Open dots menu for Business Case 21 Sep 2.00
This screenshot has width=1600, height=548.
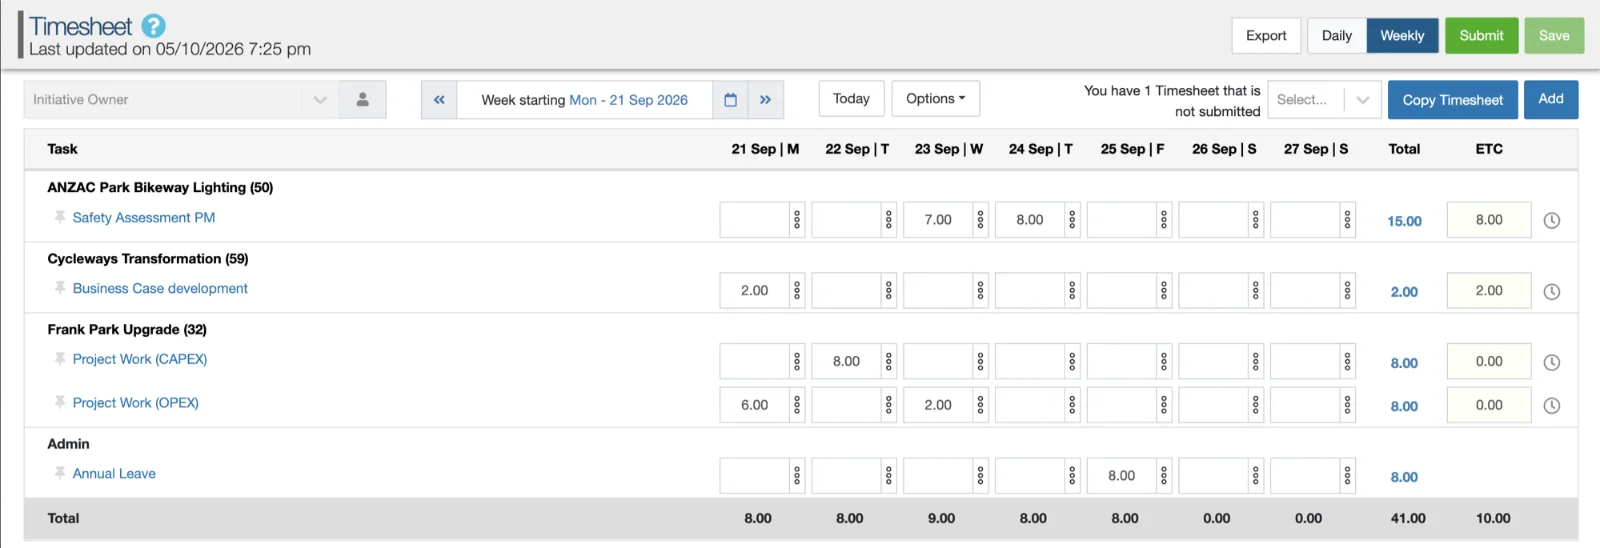[797, 291]
